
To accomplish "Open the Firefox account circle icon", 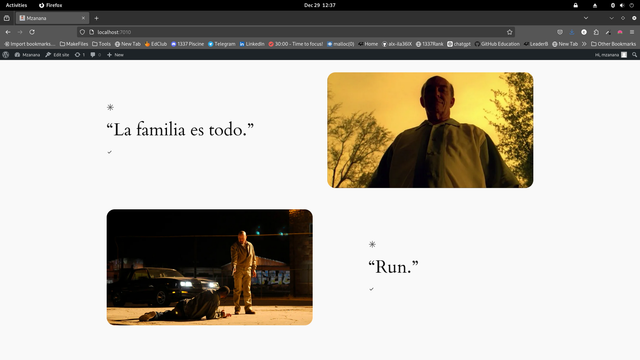I will coord(584,32).
